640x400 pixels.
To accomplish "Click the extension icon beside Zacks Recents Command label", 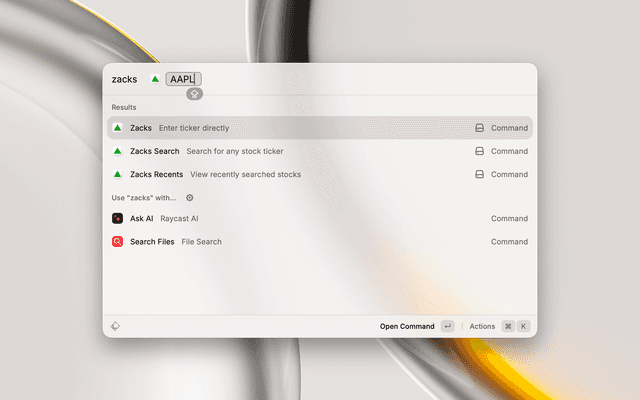I will click(480, 174).
